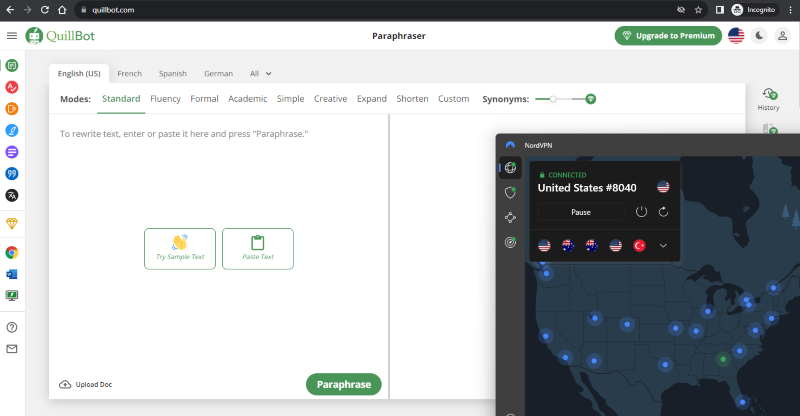Click the NordVPN reconnect refresh icon
Viewport: 800px width, 416px height.
pos(663,212)
